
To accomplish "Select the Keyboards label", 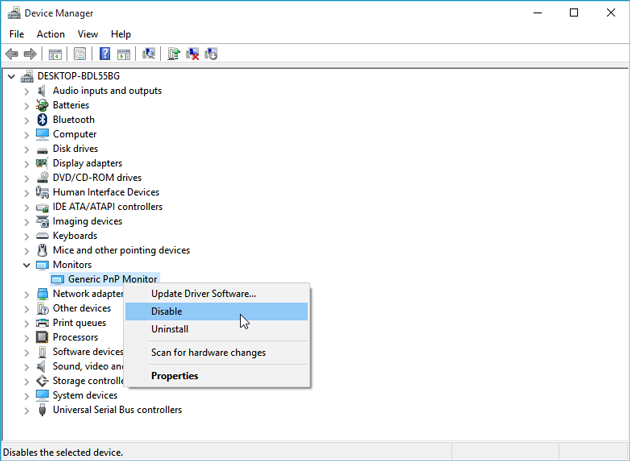I will click(x=75, y=236).
